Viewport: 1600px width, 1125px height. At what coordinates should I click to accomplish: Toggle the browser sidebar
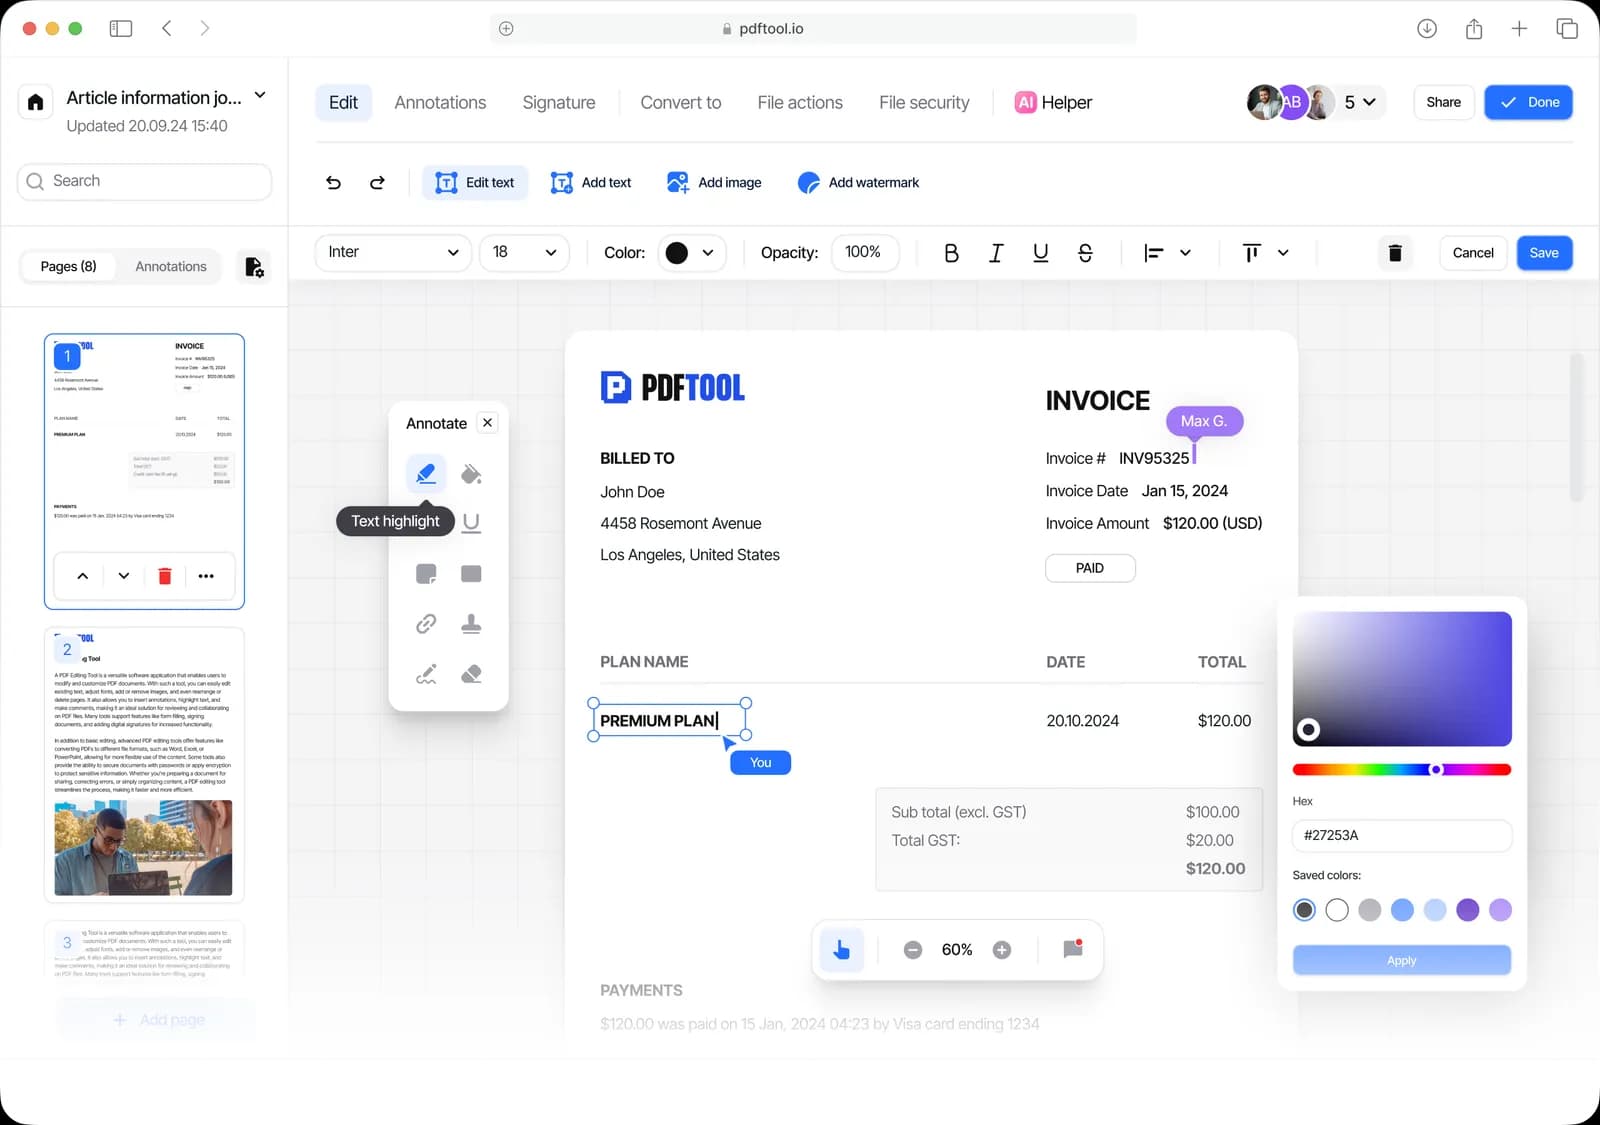point(121,29)
